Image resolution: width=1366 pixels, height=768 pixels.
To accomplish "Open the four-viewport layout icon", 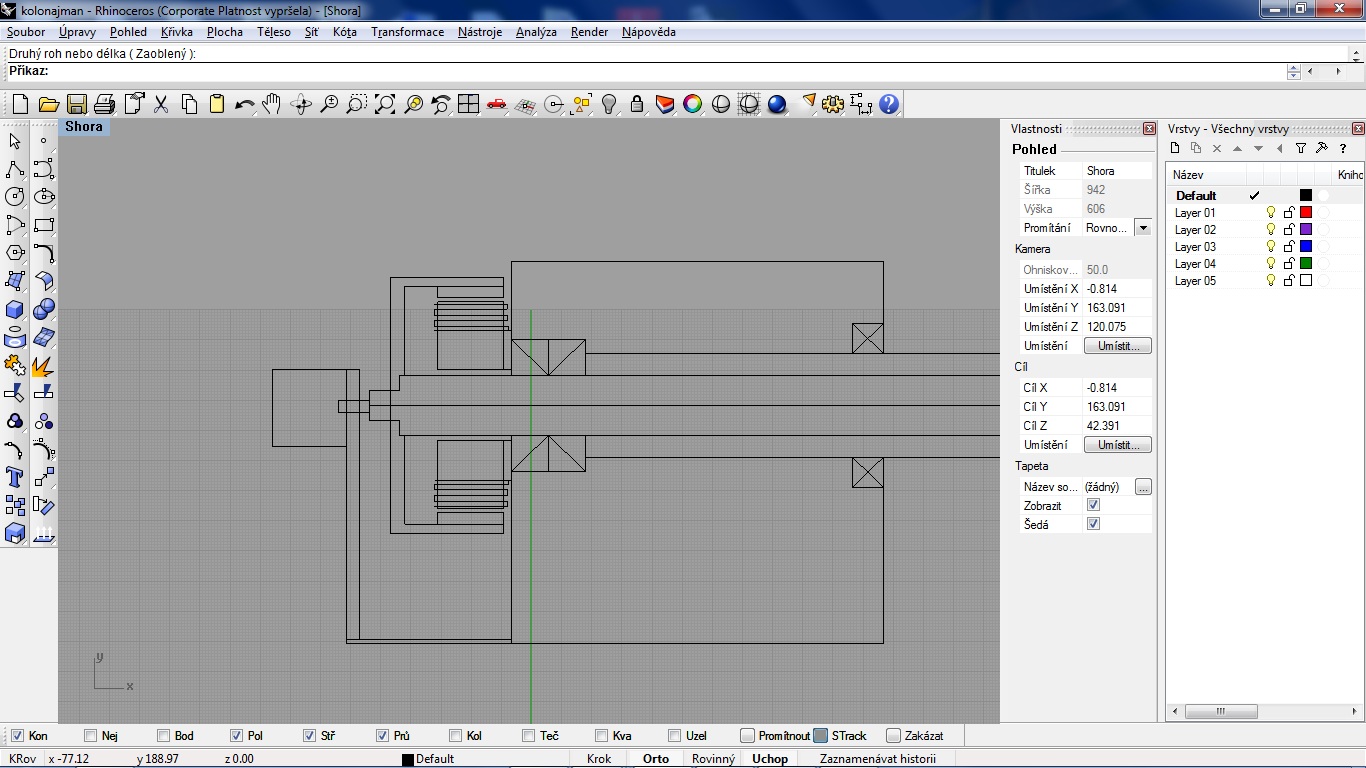I will [x=468, y=104].
